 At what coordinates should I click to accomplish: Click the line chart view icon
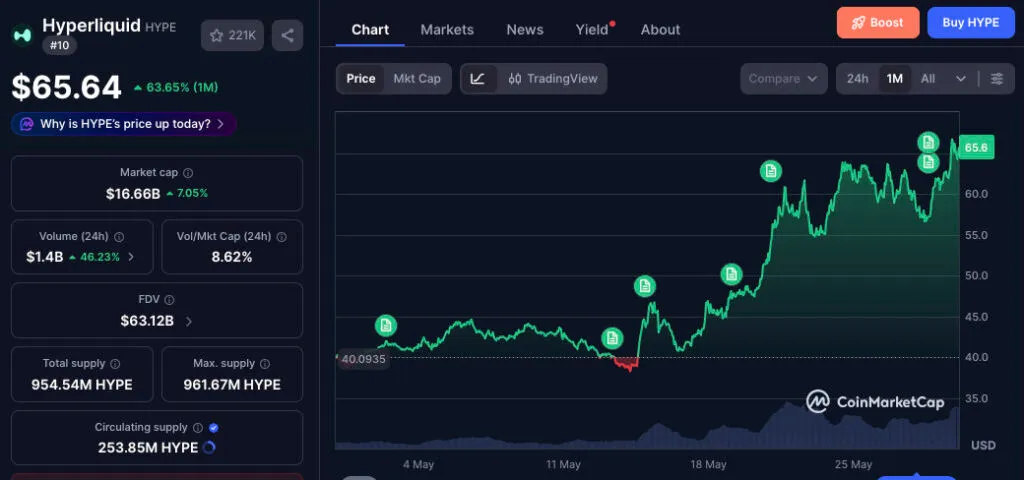pos(478,79)
